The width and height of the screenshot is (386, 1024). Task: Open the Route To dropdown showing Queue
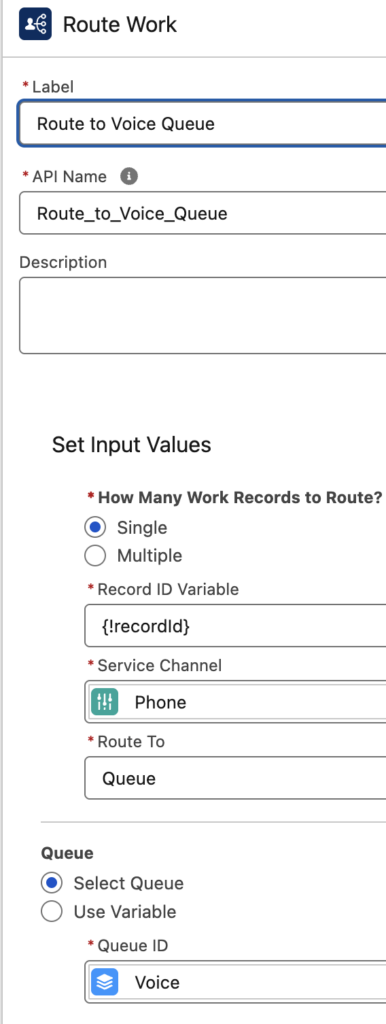tap(235, 778)
